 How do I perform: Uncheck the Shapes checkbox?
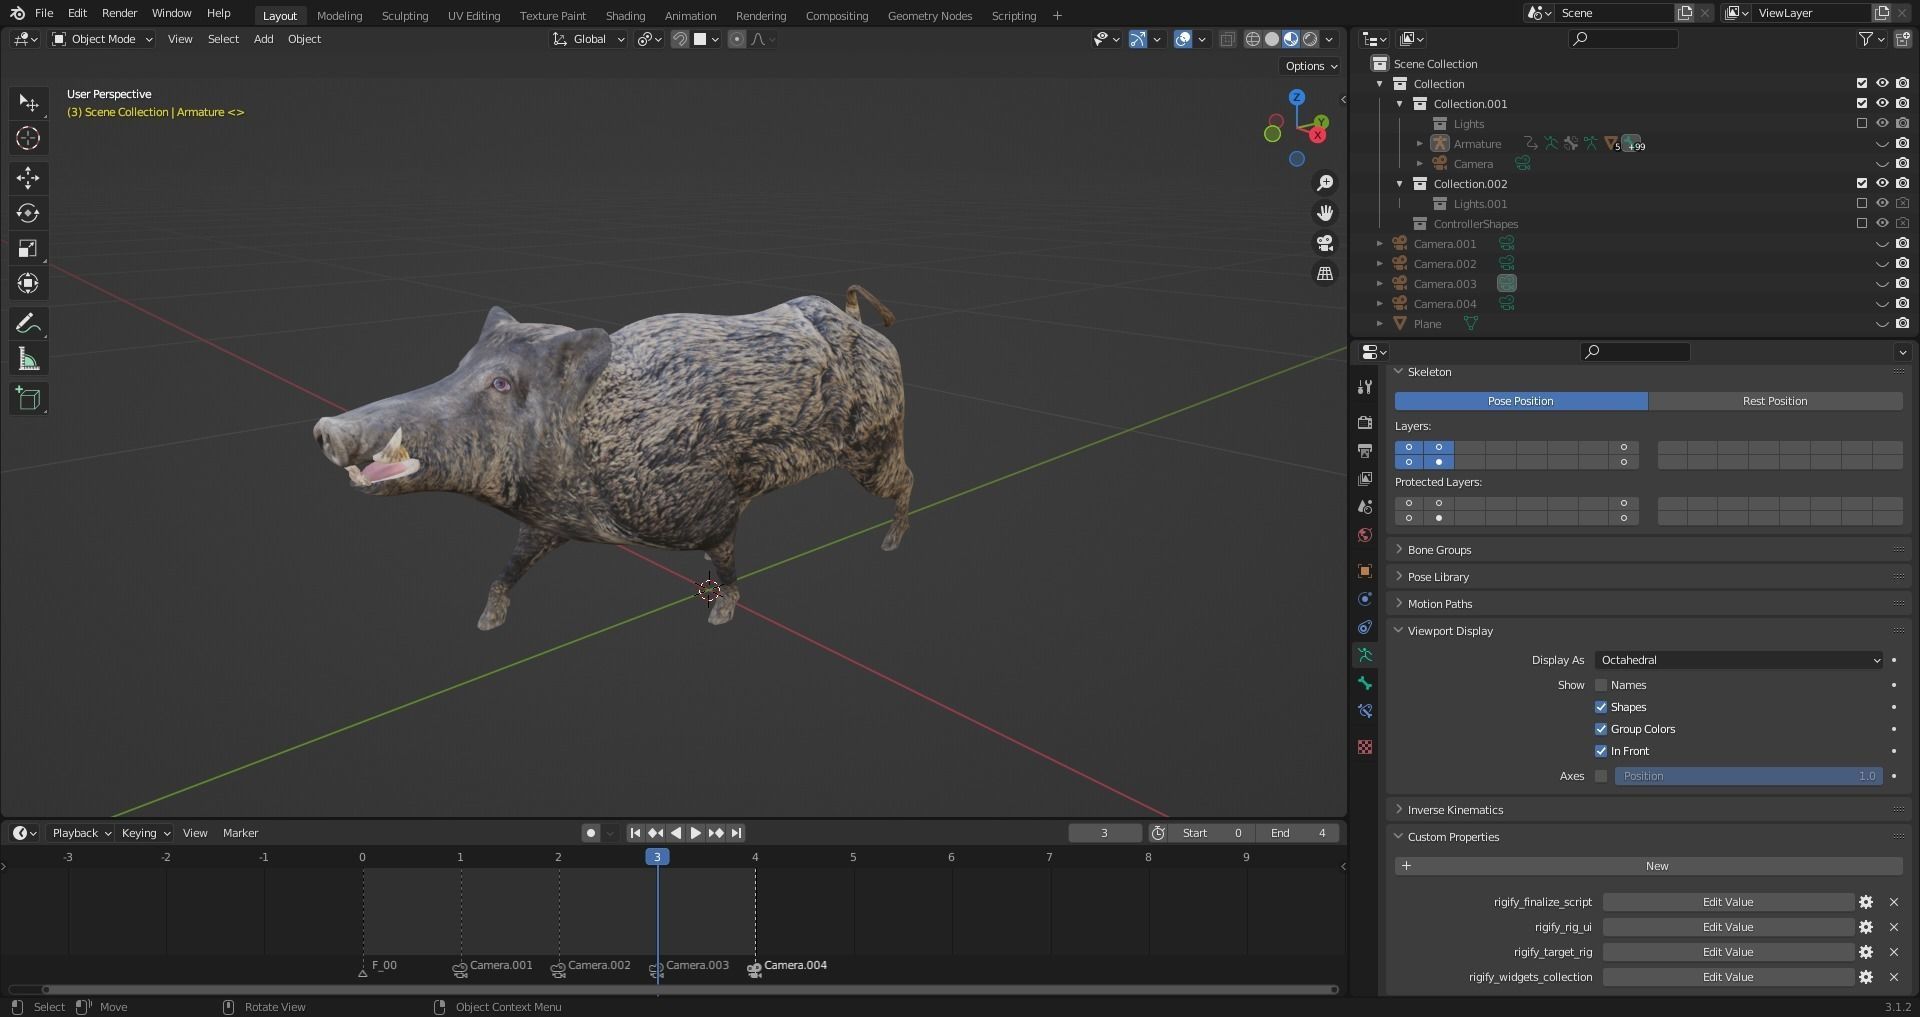[1601, 707]
